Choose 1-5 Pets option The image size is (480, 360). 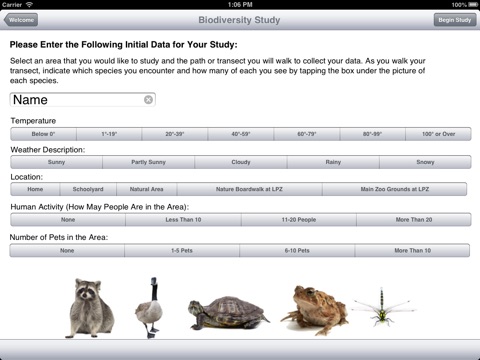182,250
